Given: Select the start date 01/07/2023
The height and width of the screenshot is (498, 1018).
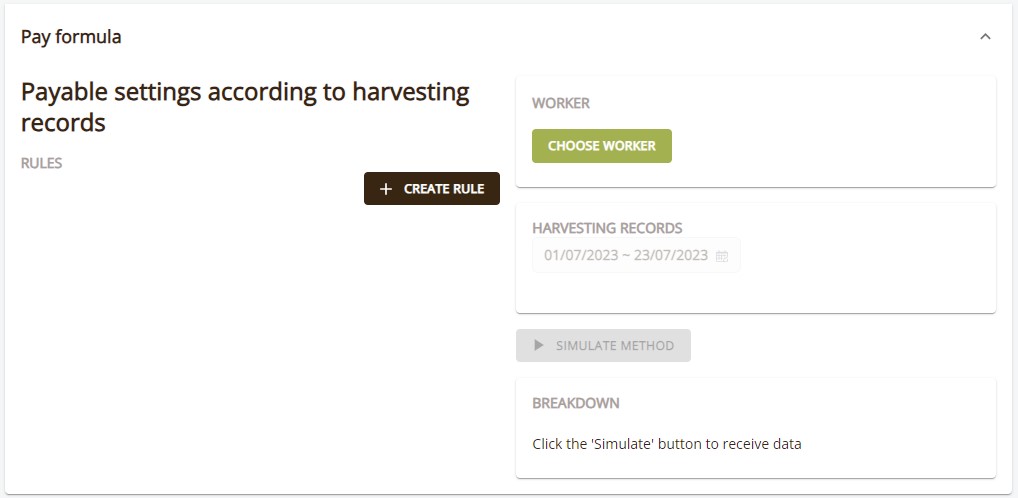Looking at the screenshot, I should tap(581, 255).
